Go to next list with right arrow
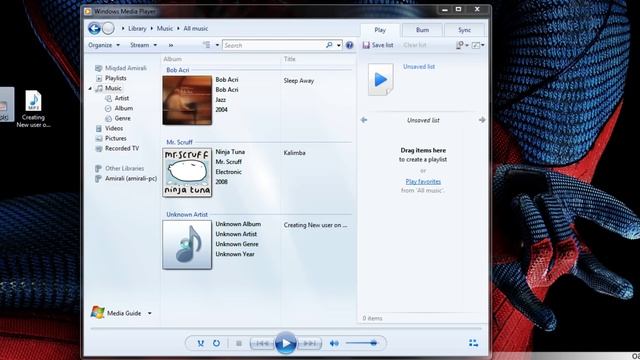The height and width of the screenshot is (360, 640). [x=482, y=120]
